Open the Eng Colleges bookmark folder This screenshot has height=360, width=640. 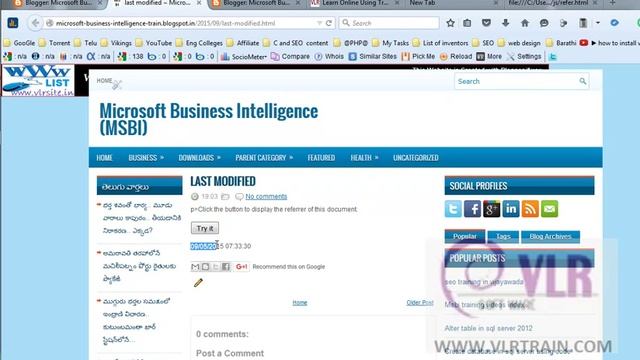tap(200, 43)
